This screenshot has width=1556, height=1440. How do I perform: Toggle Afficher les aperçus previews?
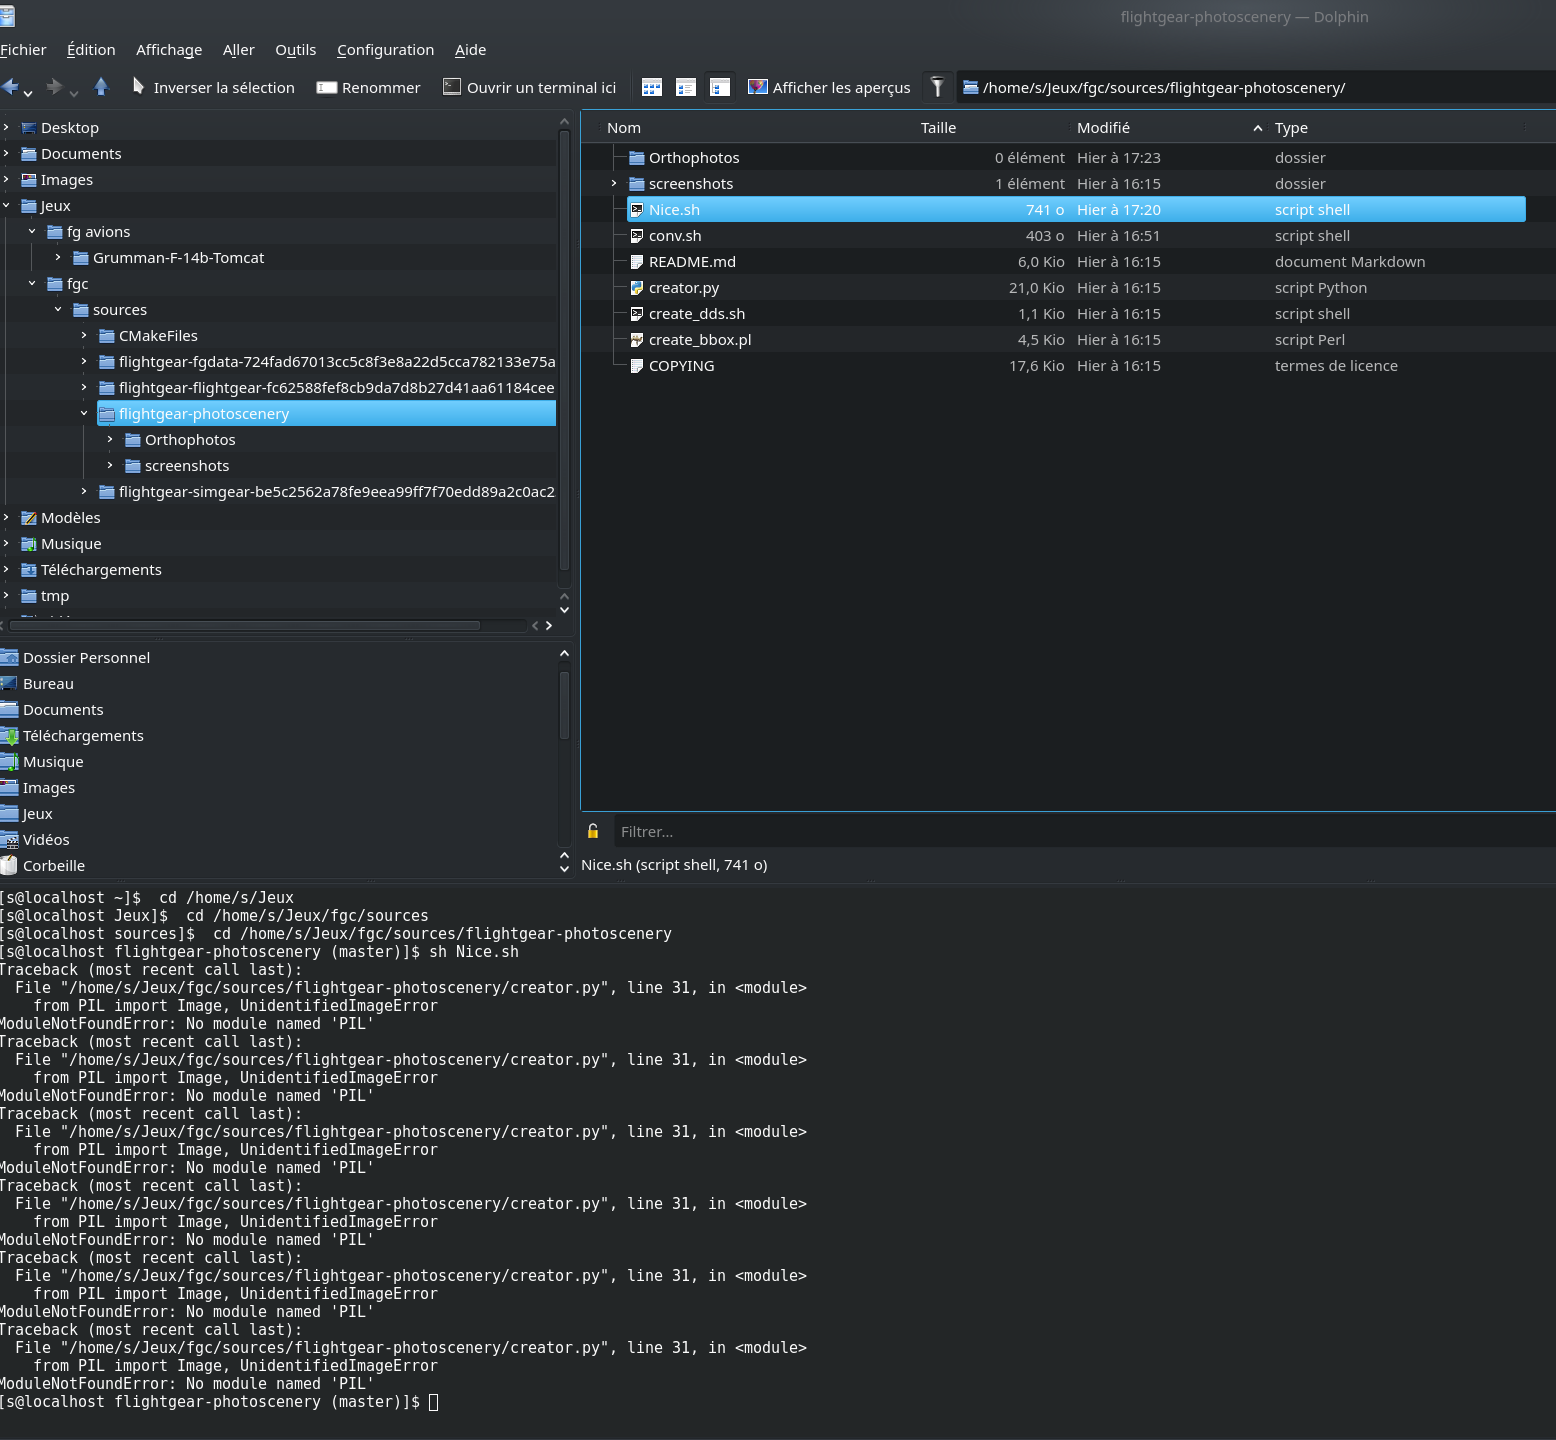point(829,88)
